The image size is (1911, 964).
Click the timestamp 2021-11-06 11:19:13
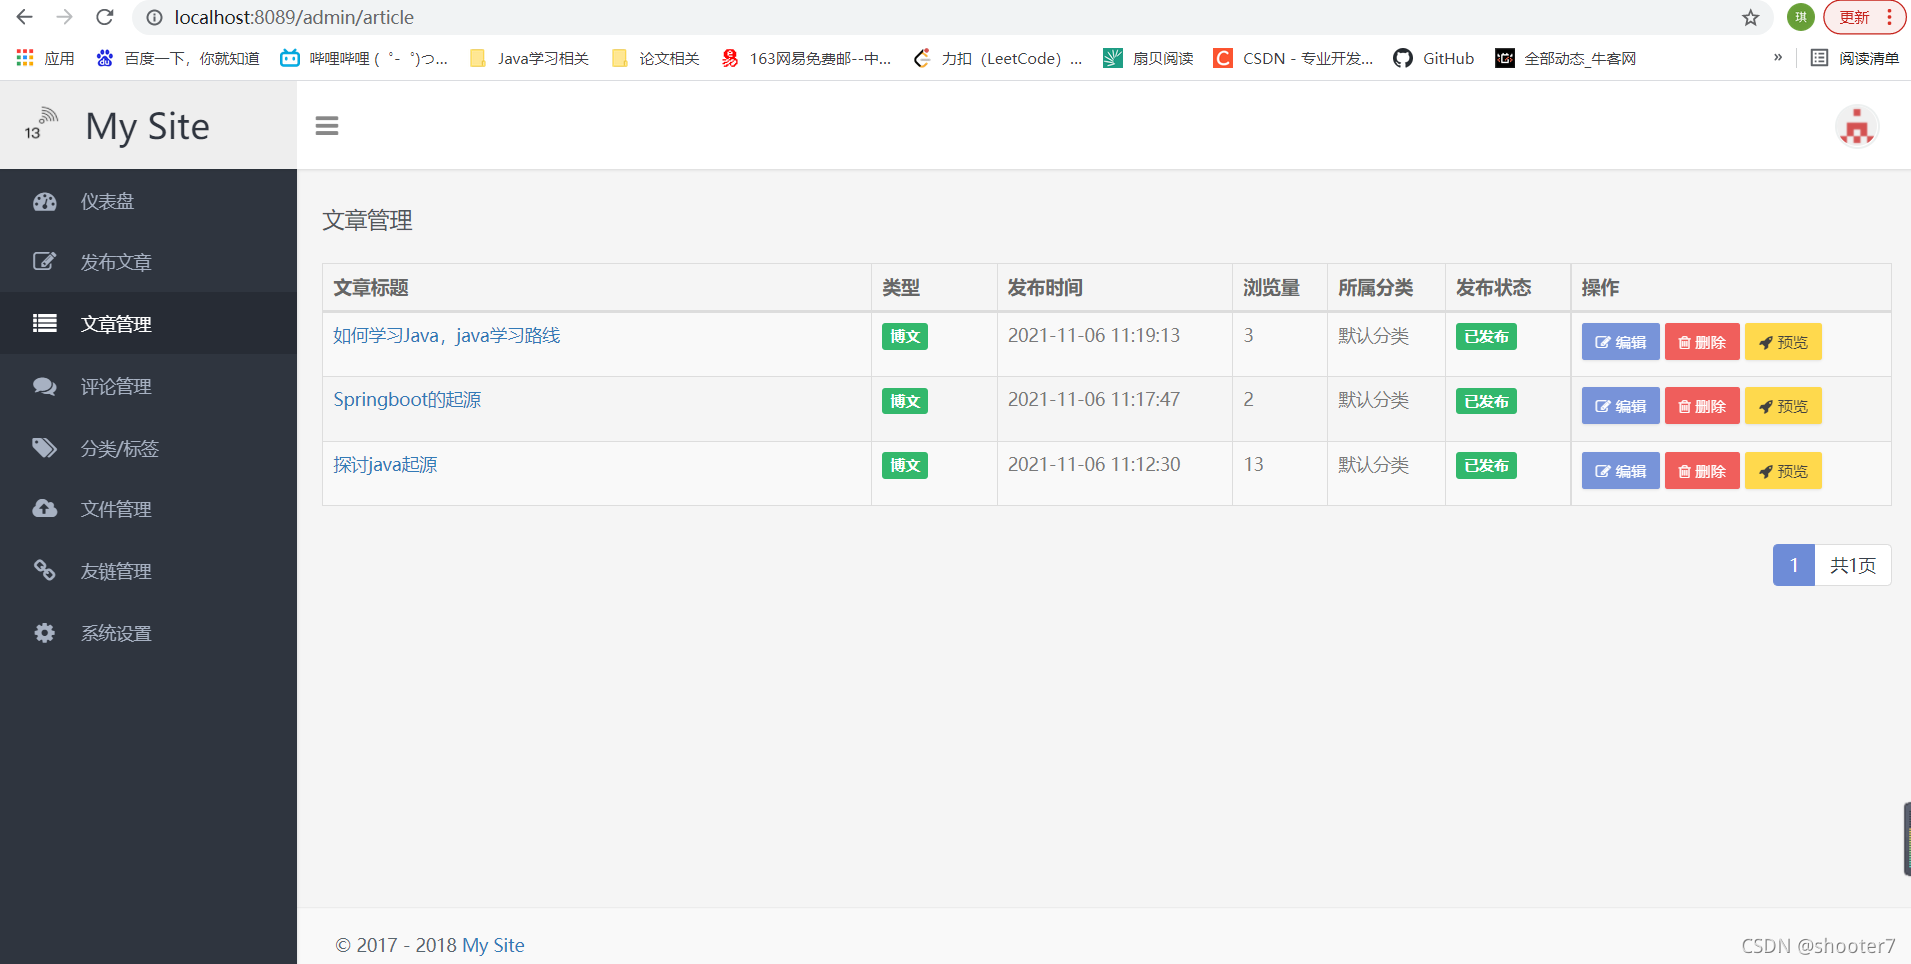[1093, 335]
